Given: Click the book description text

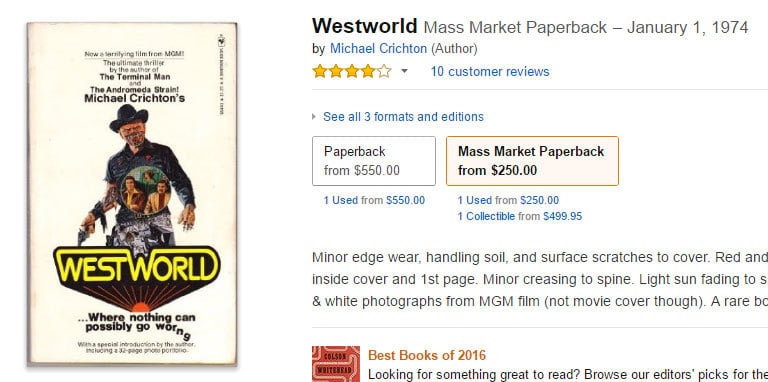Looking at the screenshot, I should pyautogui.click(x=539, y=279).
